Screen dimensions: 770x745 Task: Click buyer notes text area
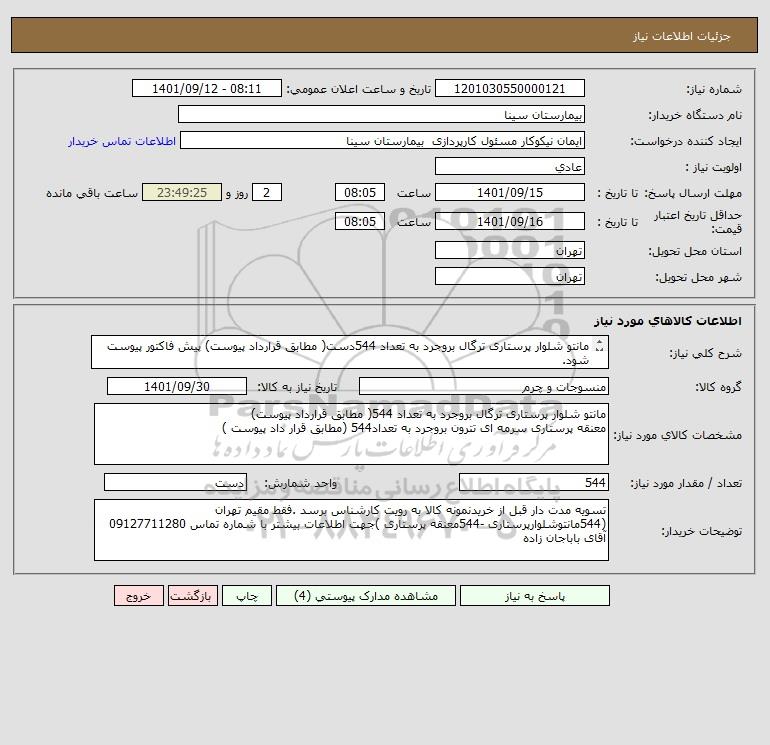coord(351,530)
